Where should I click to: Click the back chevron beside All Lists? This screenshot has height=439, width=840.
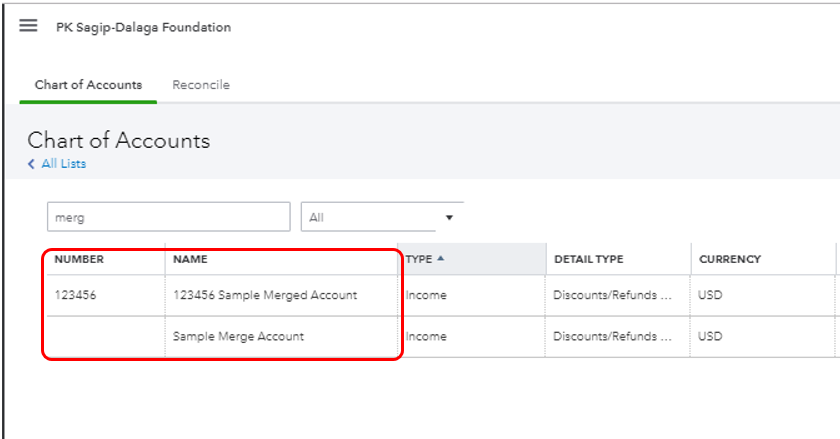click(32, 164)
